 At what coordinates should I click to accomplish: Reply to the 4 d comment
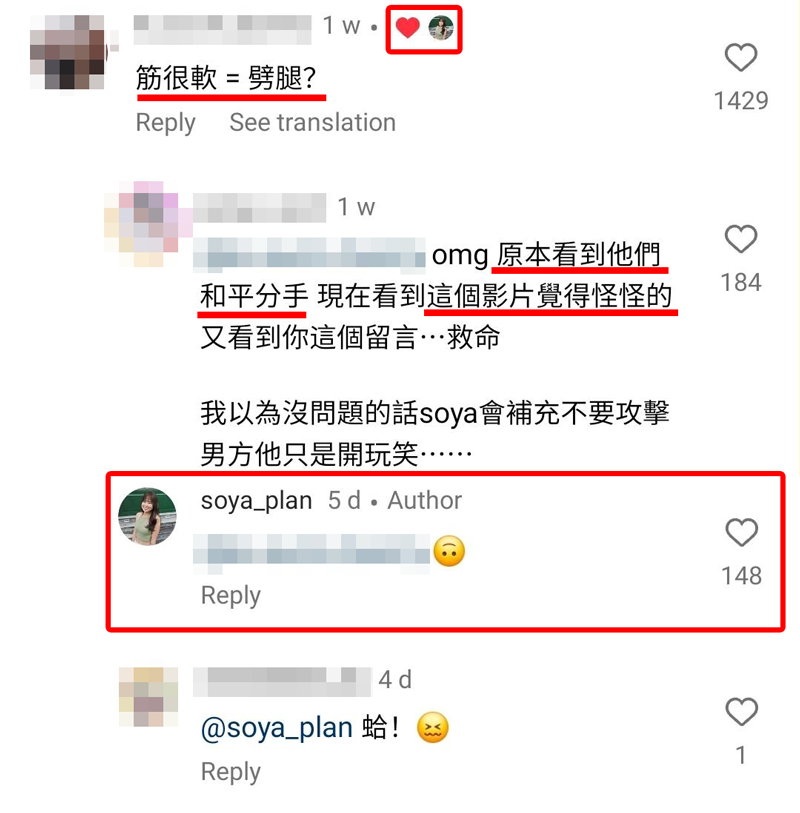click(231, 772)
